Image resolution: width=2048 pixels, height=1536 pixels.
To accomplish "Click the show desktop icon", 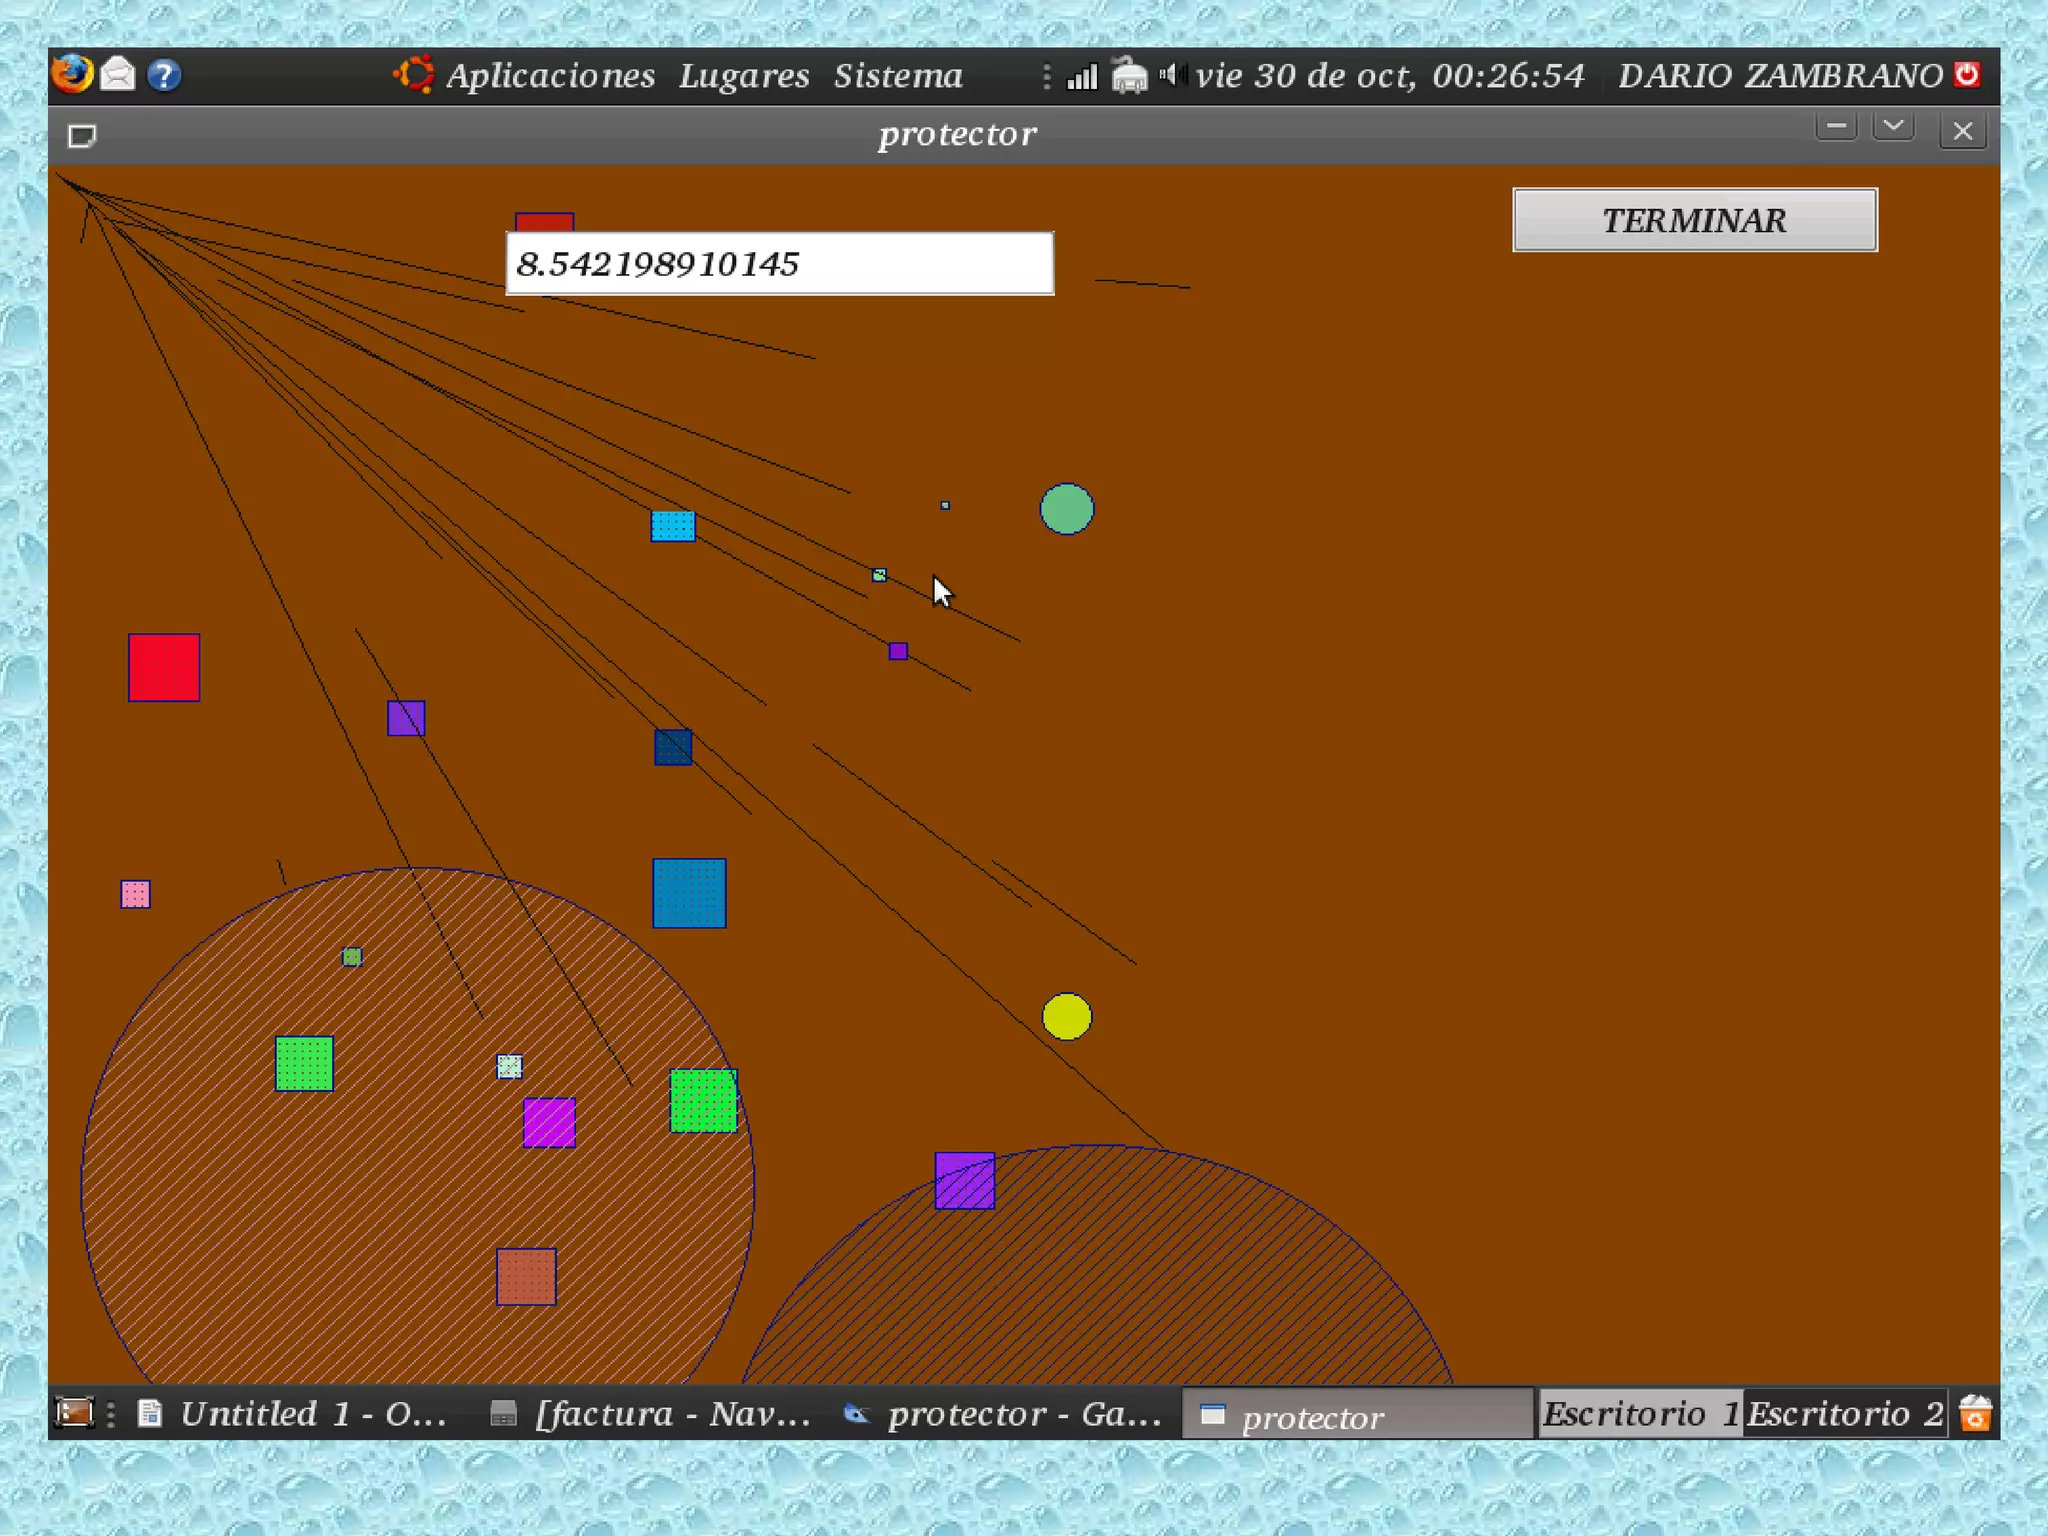I will (x=74, y=1413).
